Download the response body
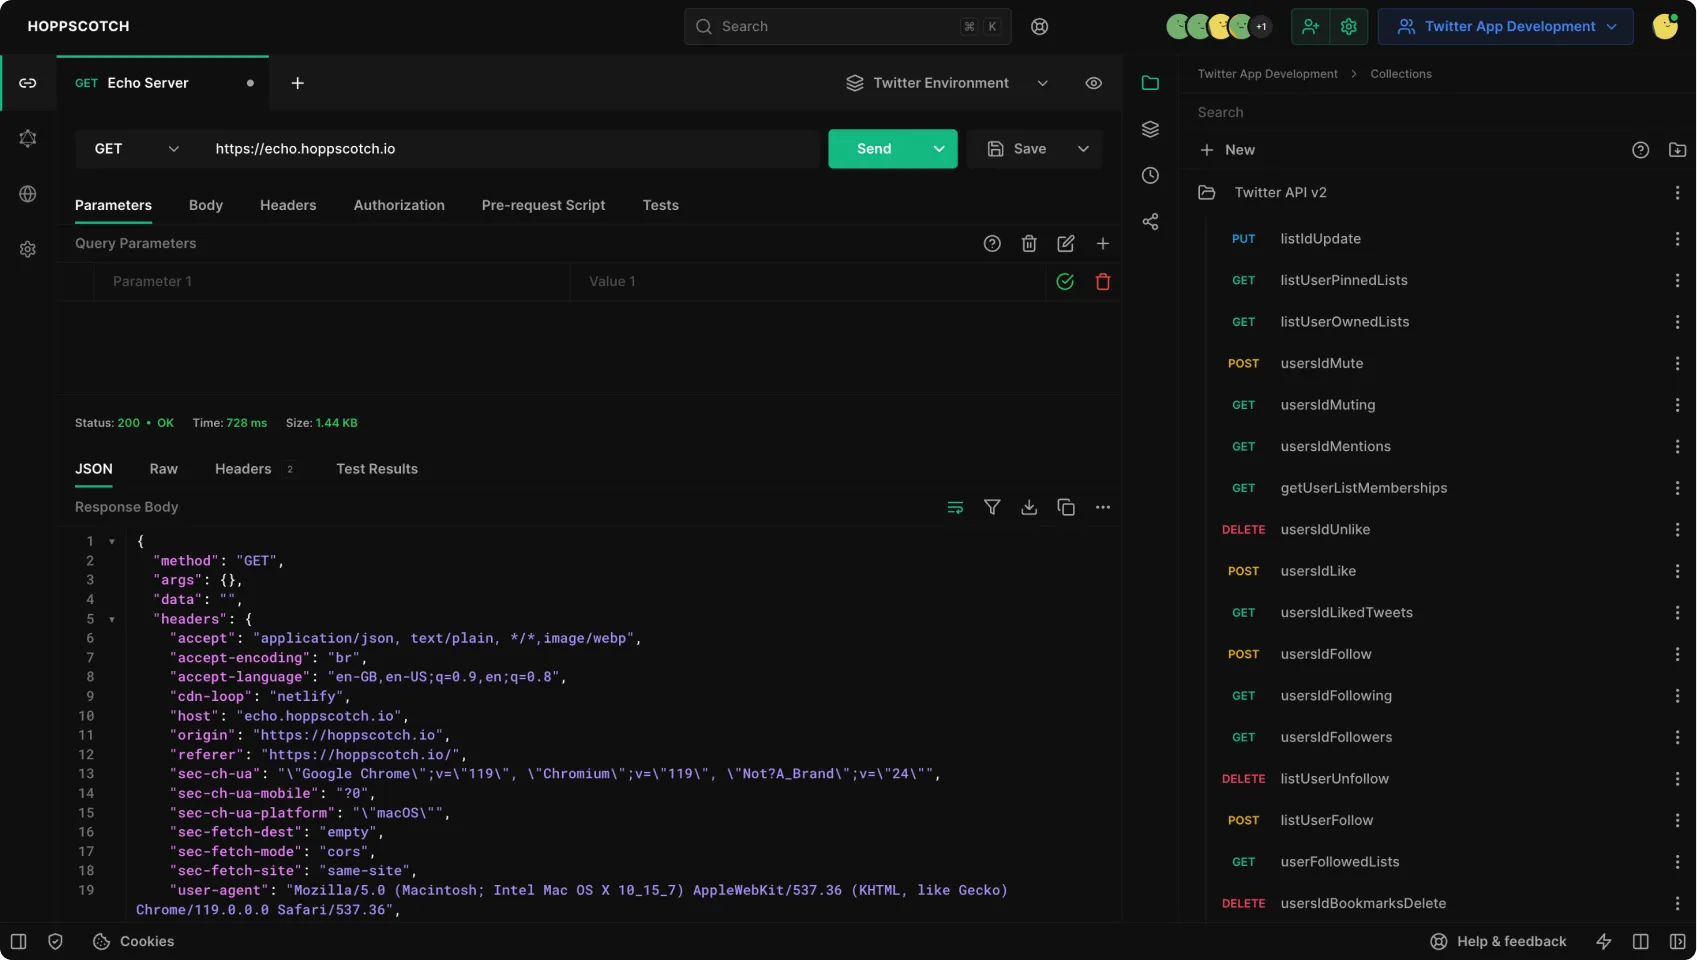The width and height of the screenshot is (1697, 960). [1029, 507]
